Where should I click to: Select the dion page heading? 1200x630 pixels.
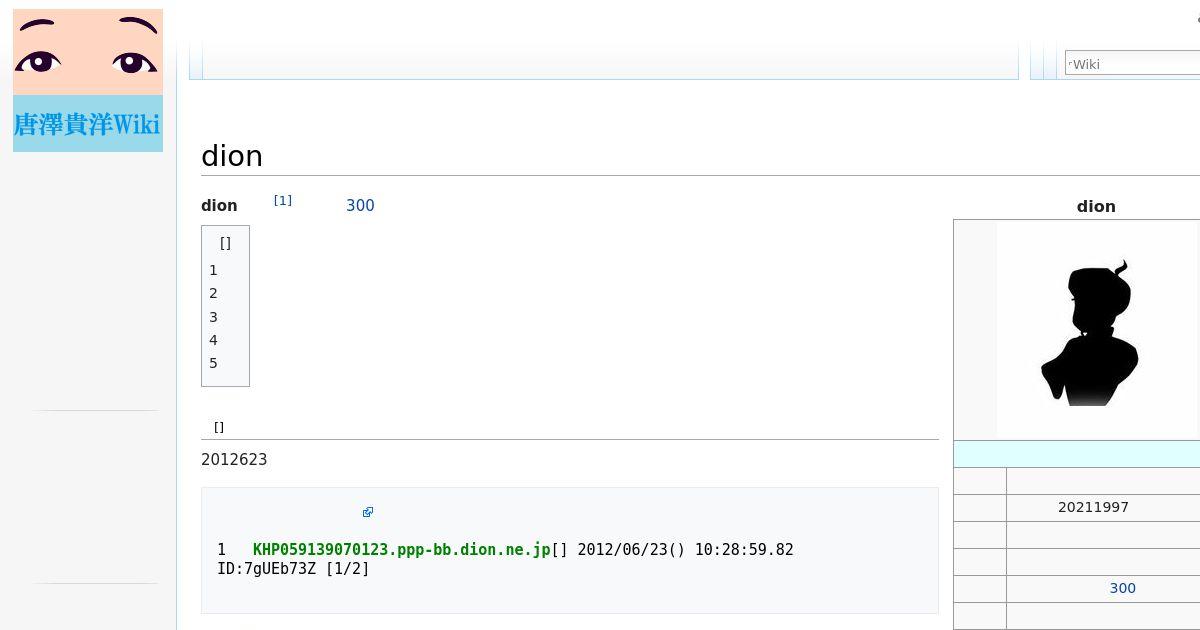coord(232,156)
